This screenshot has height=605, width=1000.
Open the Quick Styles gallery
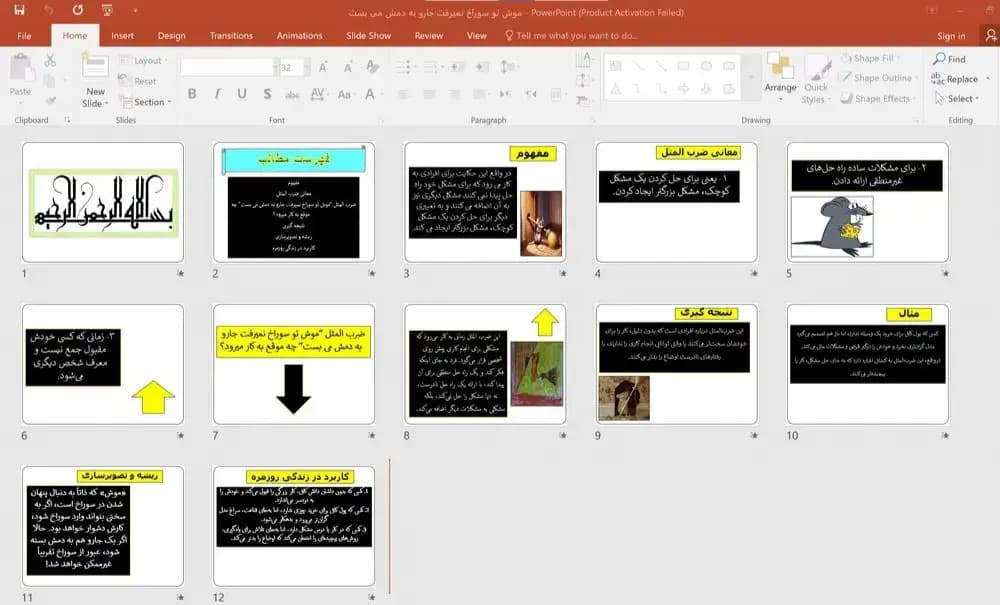(x=816, y=79)
